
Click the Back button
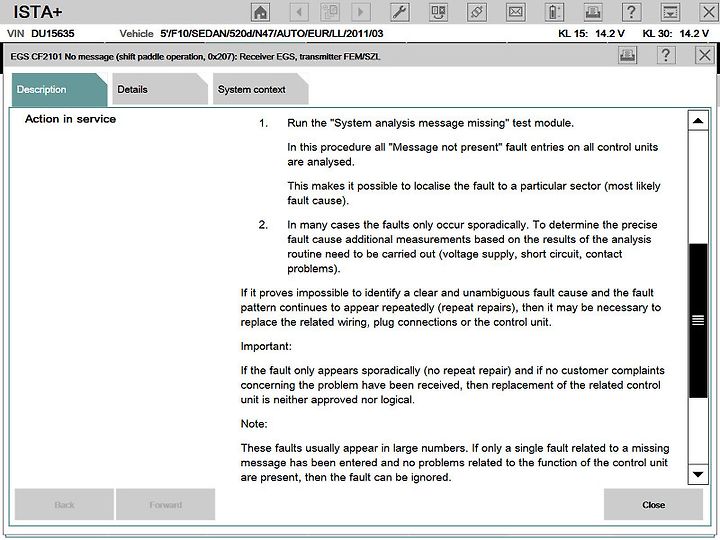pos(64,505)
